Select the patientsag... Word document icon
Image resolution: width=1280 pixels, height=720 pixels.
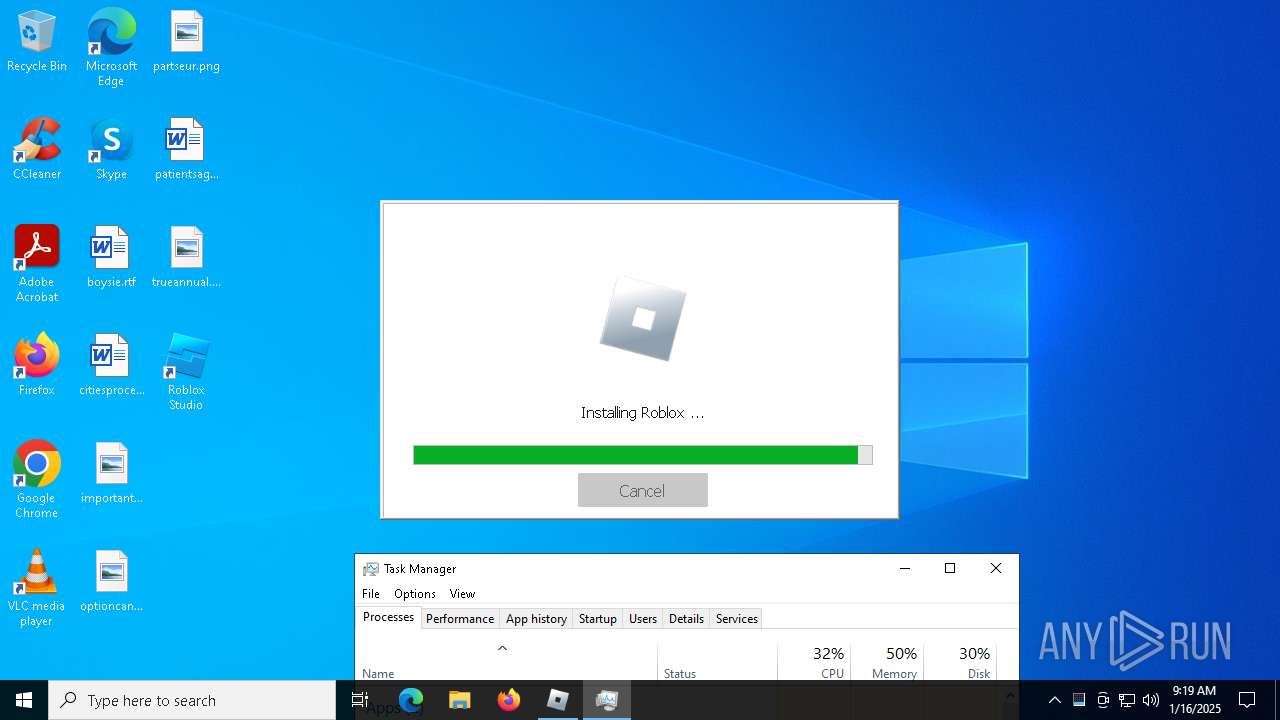186,150
